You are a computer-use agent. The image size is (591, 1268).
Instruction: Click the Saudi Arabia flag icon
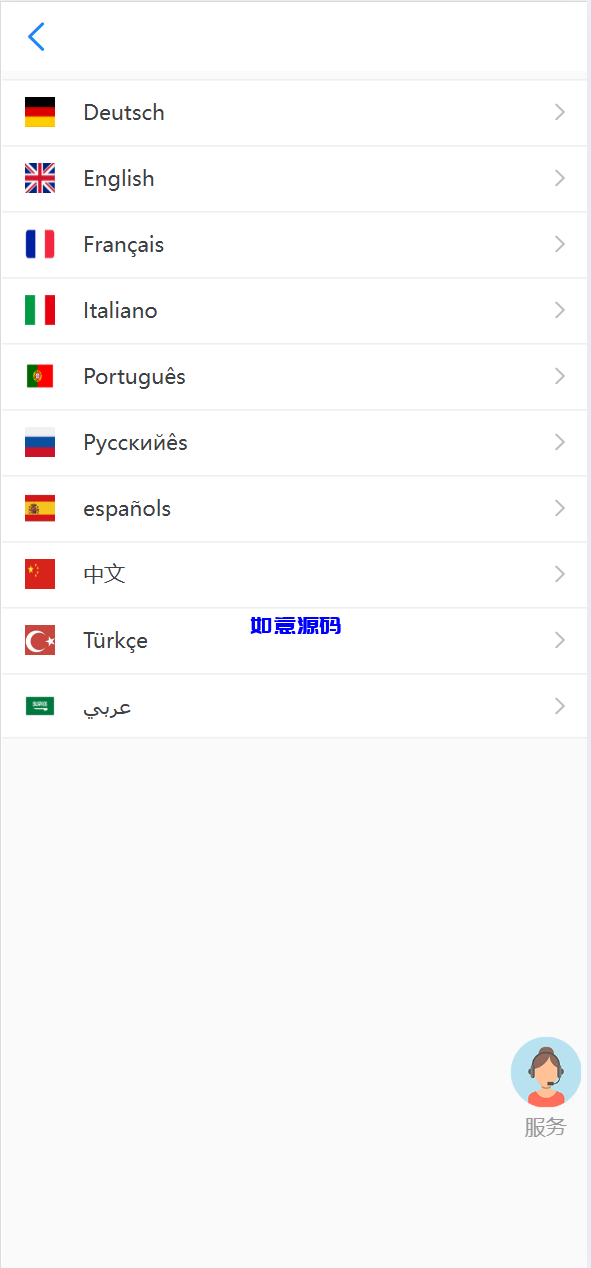pyautogui.click(x=40, y=706)
